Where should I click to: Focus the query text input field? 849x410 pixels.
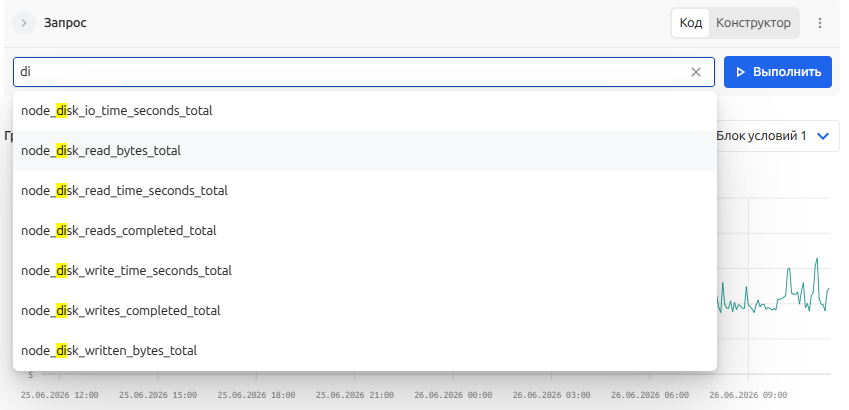point(352,72)
